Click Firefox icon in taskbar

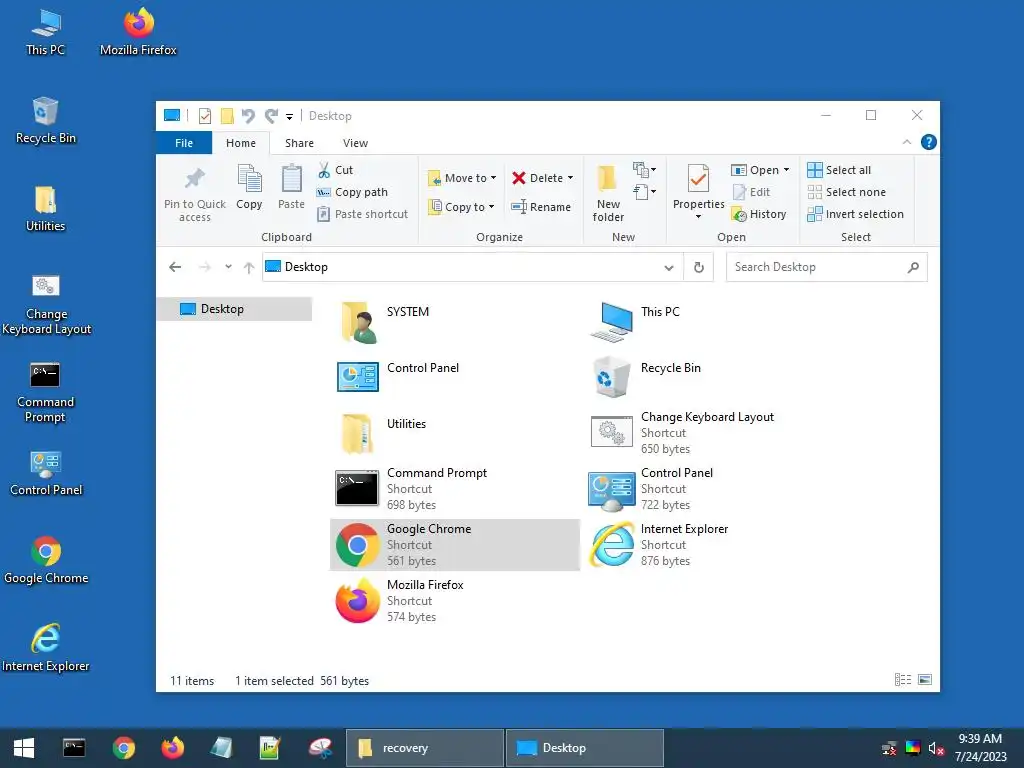pos(172,748)
